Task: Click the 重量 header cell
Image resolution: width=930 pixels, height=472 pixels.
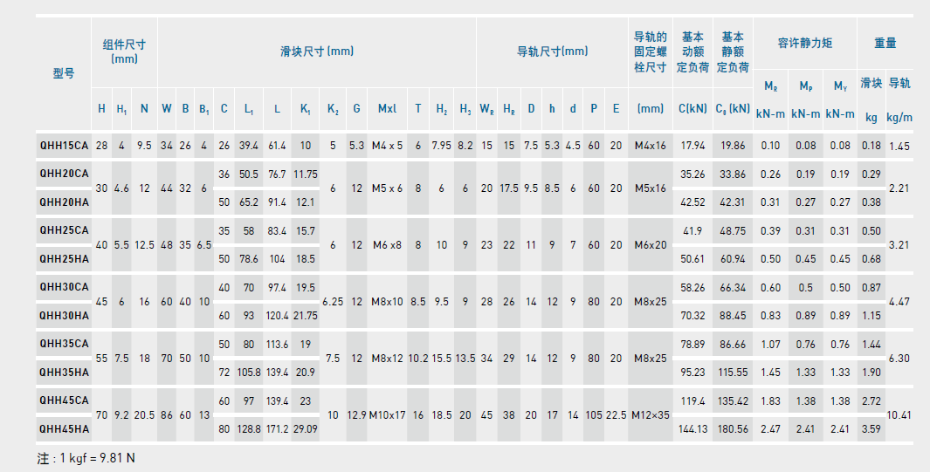Action: [885, 44]
